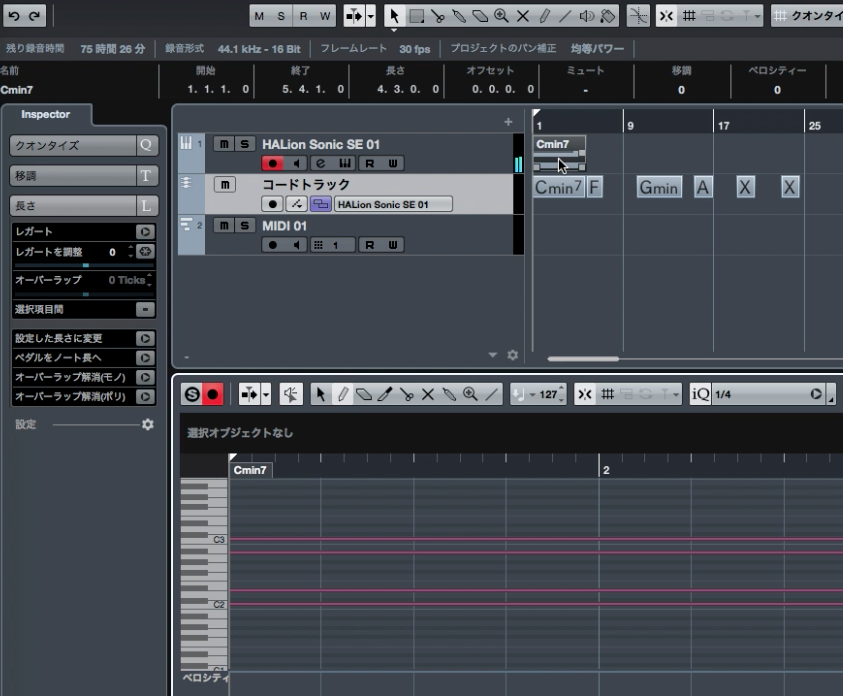Viewport: 843px width, 696px height.
Task: Adjust the レガートを調整 slider
Action: [x=84, y=265]
